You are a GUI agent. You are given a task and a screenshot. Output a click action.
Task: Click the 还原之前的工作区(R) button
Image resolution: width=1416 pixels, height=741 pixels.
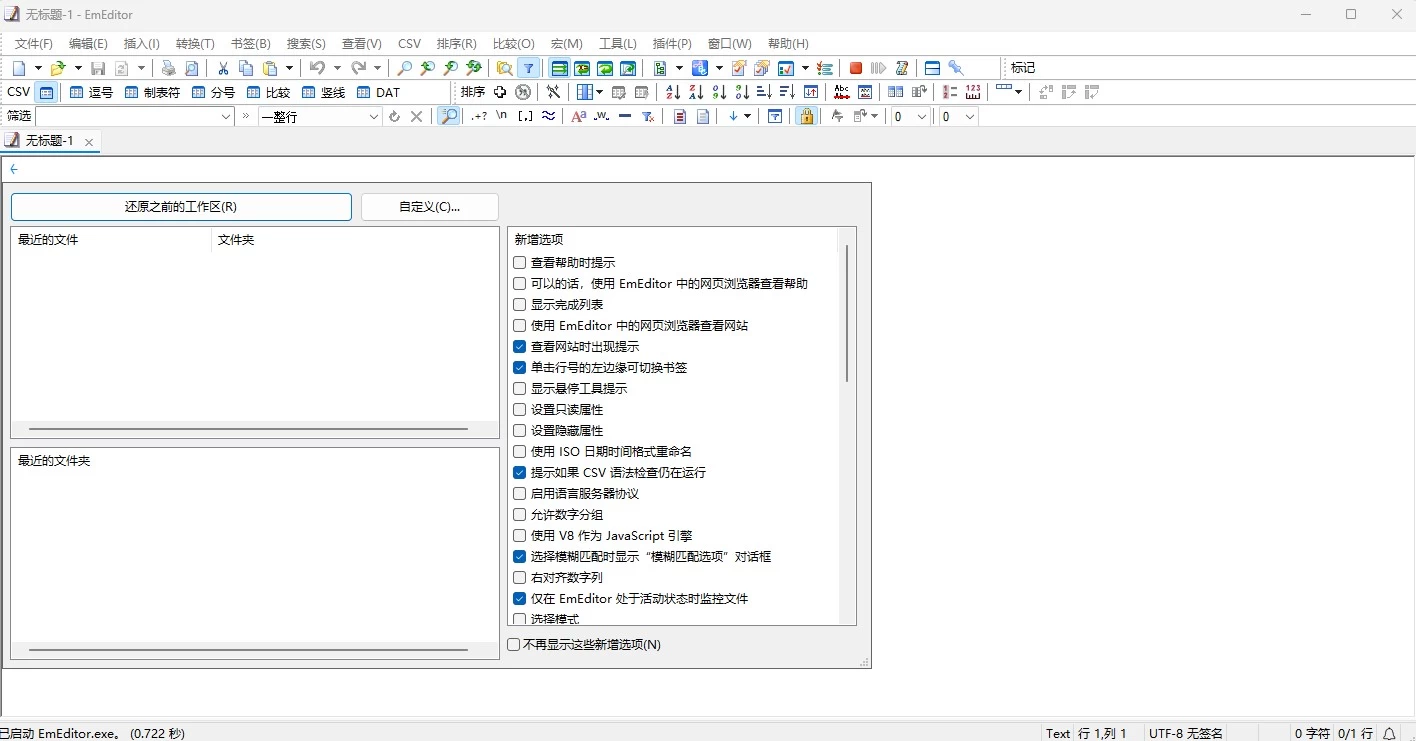click(181, 207)
